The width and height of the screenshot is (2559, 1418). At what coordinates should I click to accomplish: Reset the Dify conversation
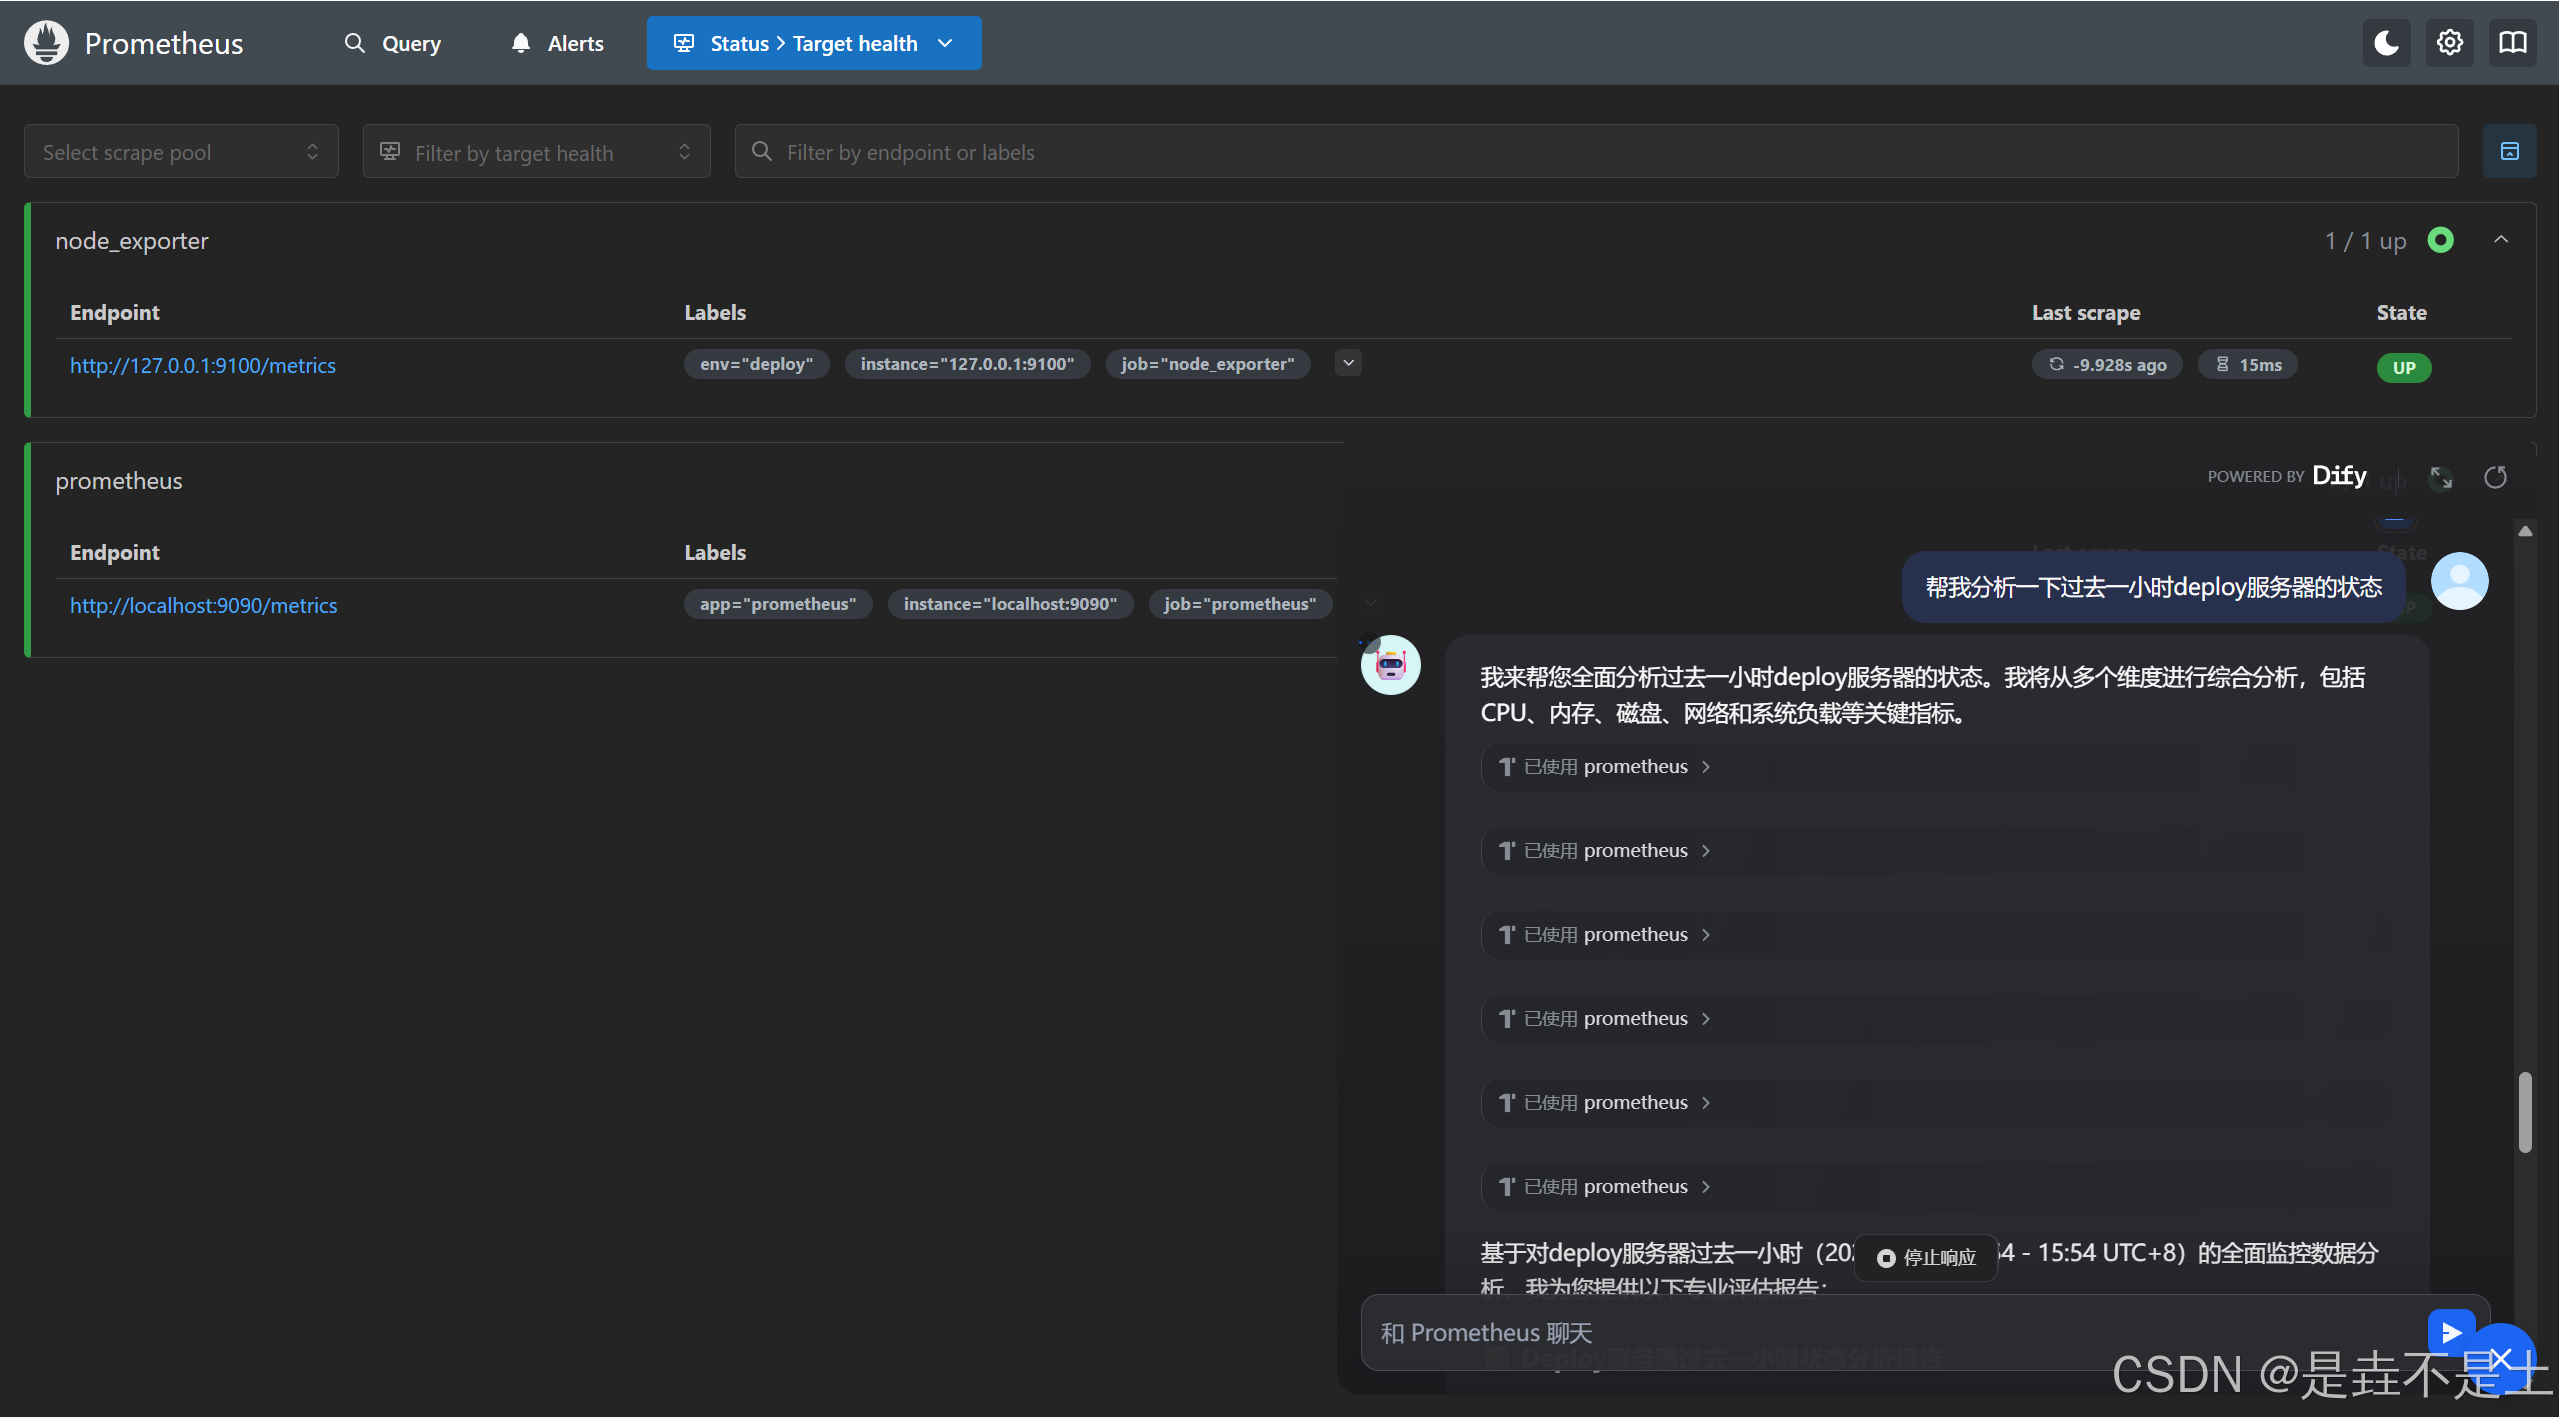(2495, 478)
